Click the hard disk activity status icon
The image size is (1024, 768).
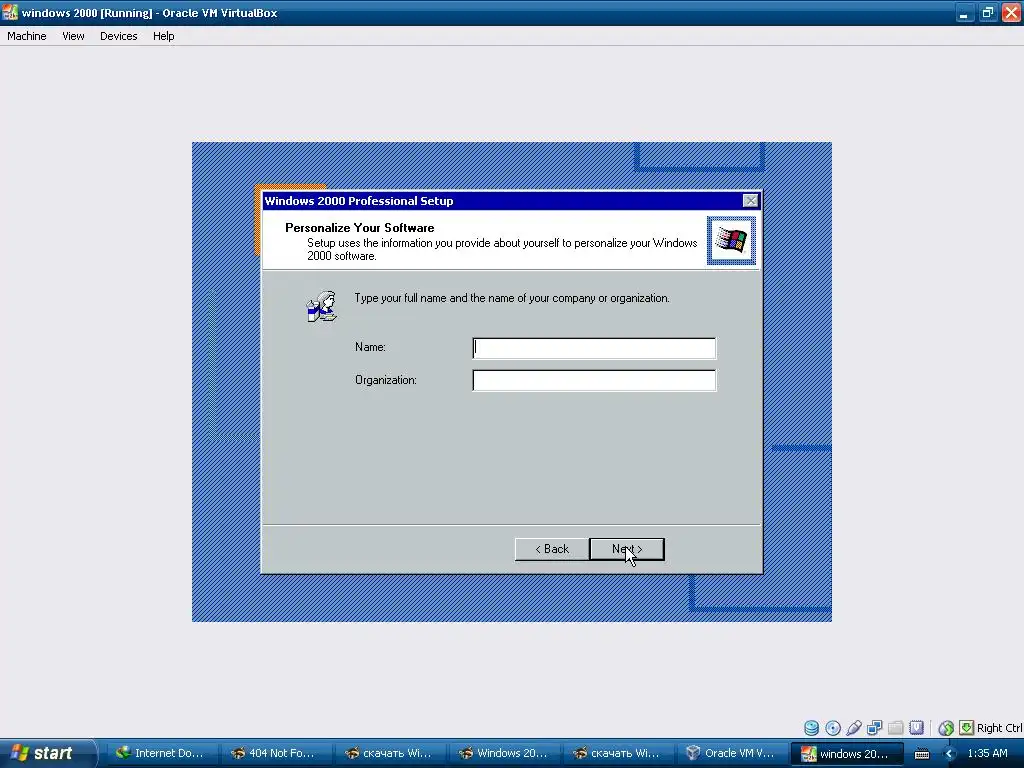coord(811,728)
